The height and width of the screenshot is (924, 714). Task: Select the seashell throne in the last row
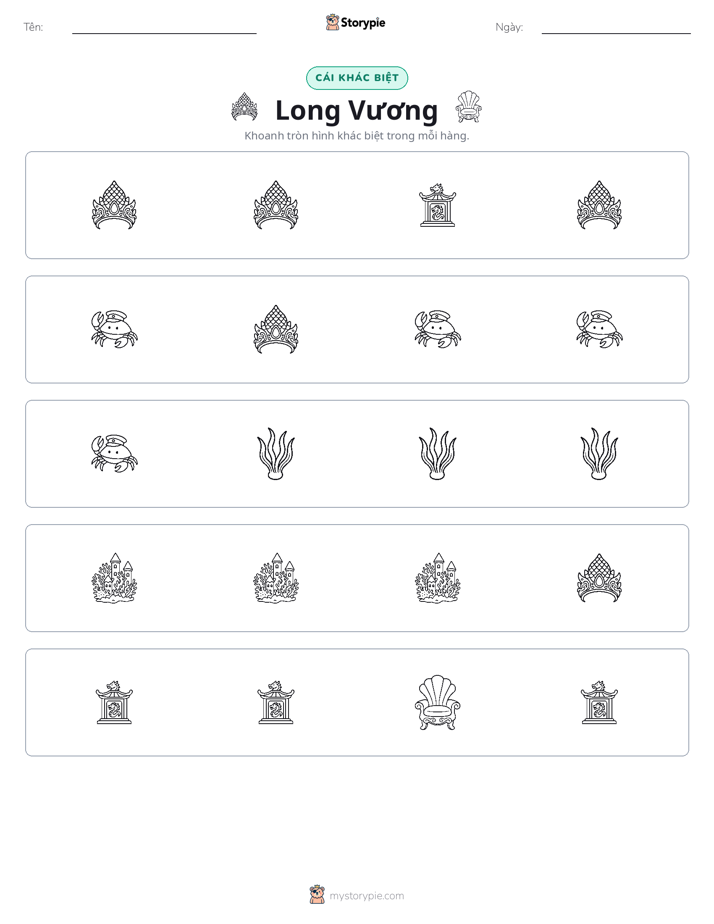437,702
